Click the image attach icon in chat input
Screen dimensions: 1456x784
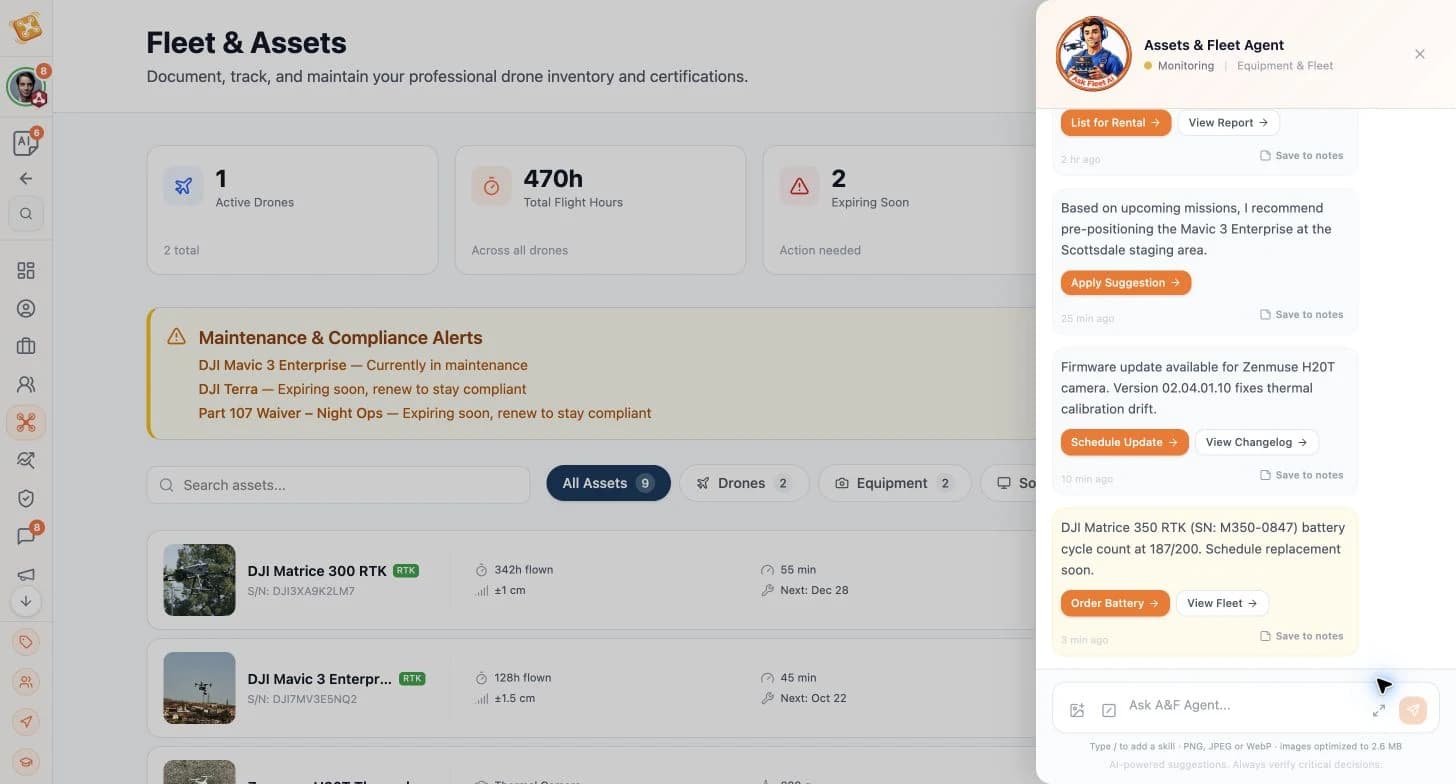point(1077,710)
